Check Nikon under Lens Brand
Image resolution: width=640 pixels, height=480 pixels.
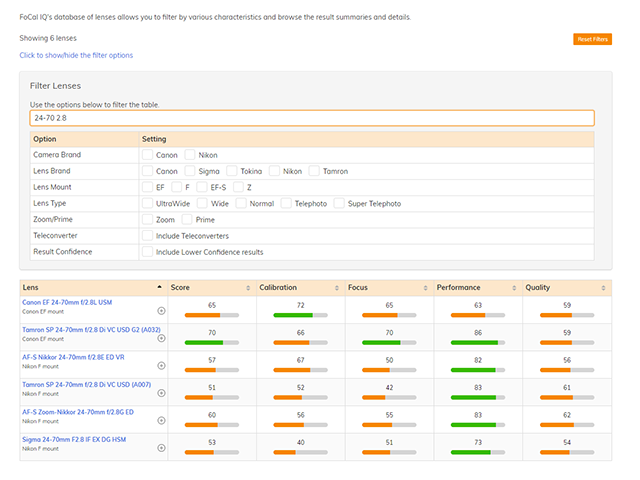(x=274, y=171)
